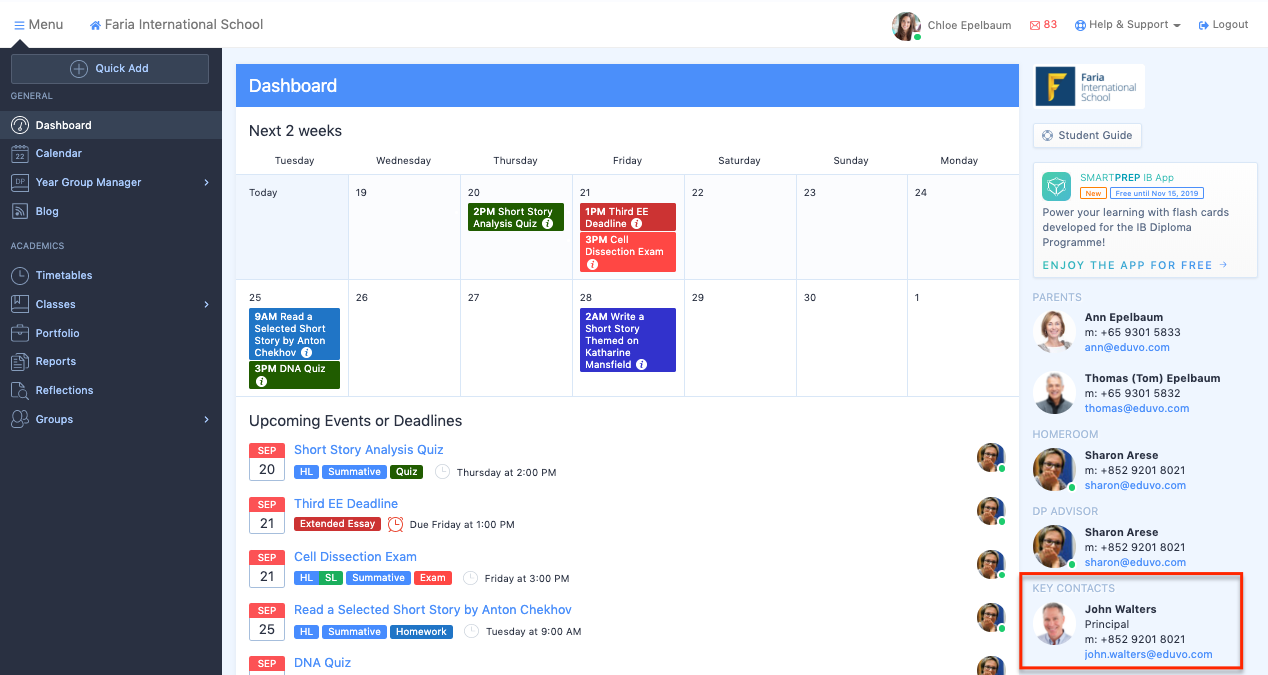Expand the Year Group Manager submenu
This screenshot has width=1268, height=675.
tap(206, 183)
